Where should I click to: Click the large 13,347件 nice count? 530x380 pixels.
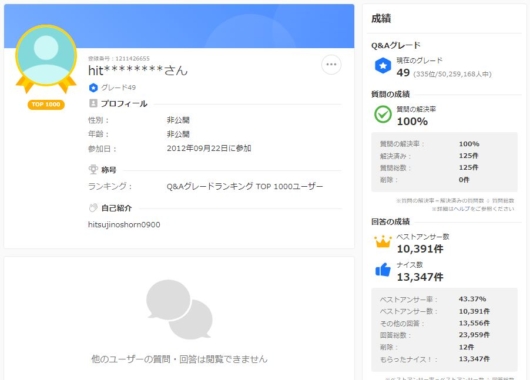click(420, 277)
